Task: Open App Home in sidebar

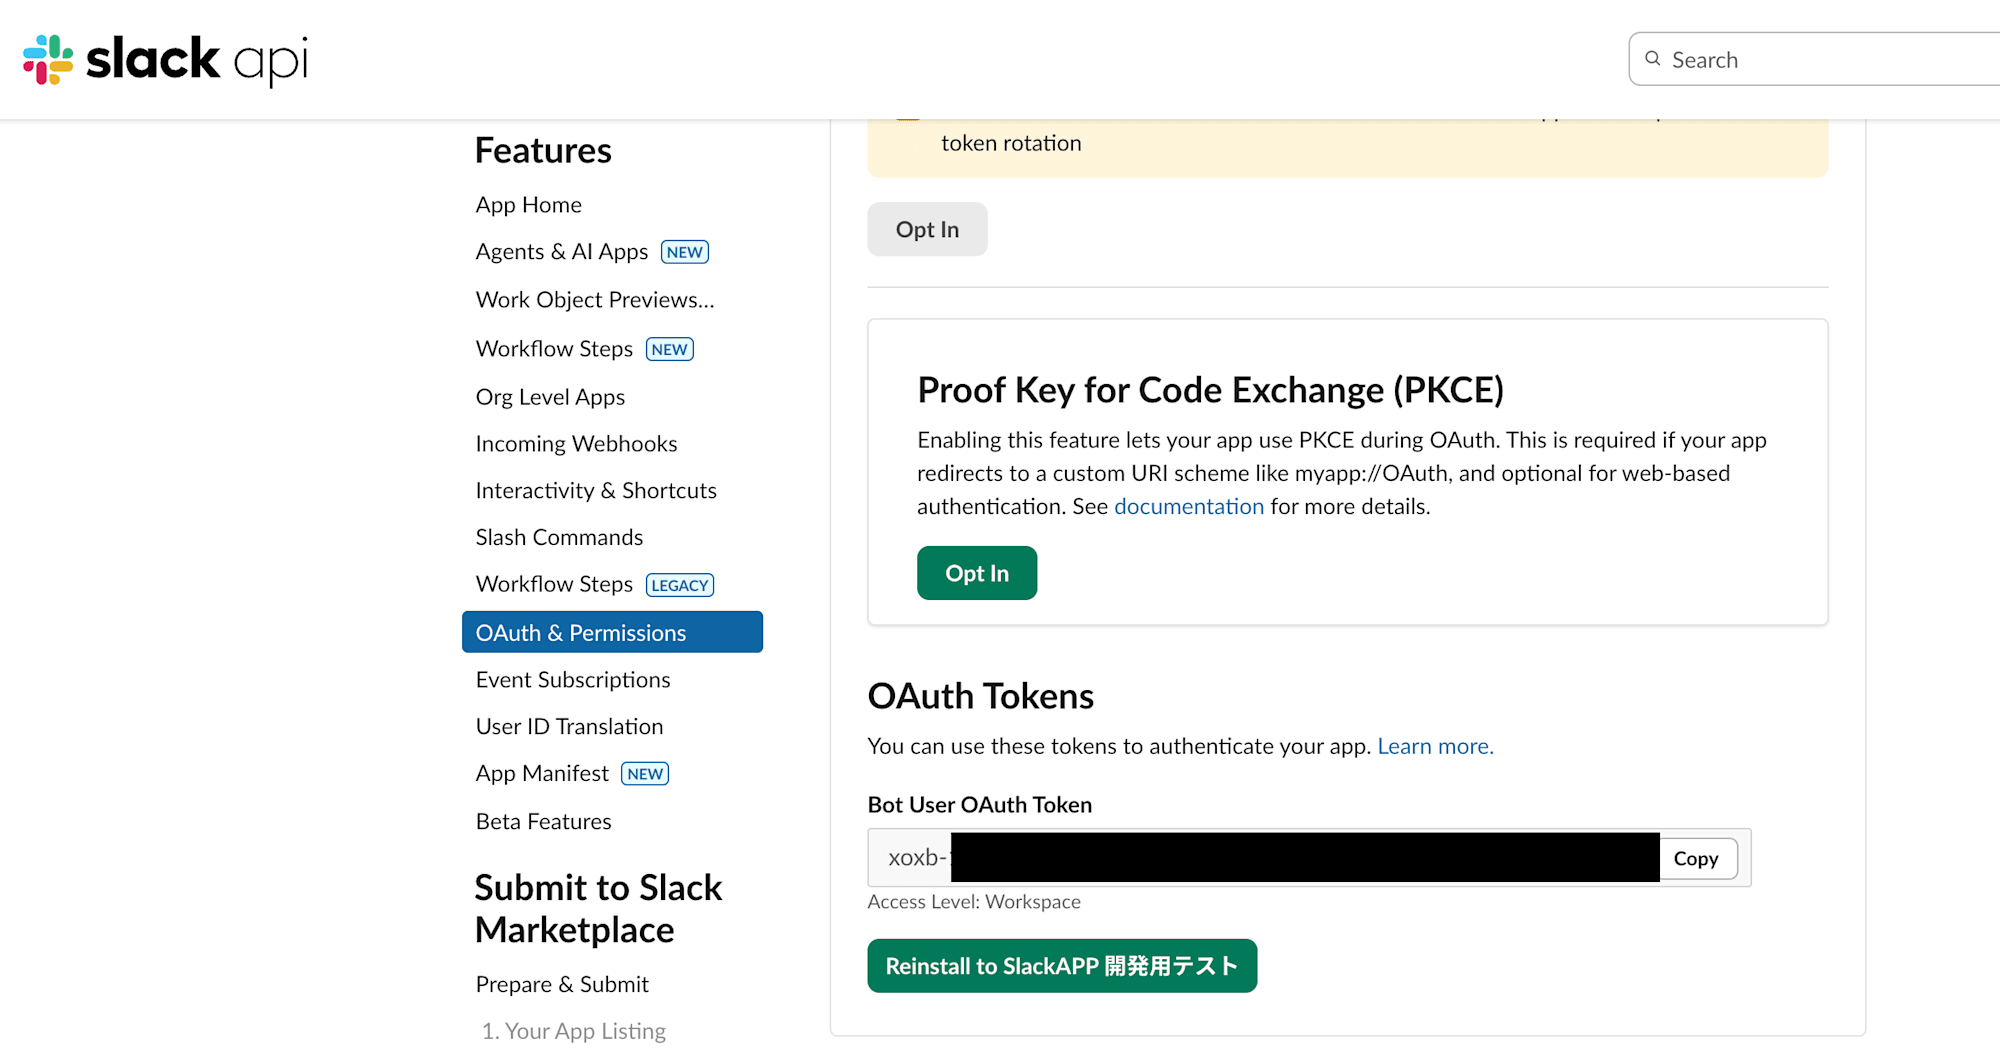Action: point(528,205)
